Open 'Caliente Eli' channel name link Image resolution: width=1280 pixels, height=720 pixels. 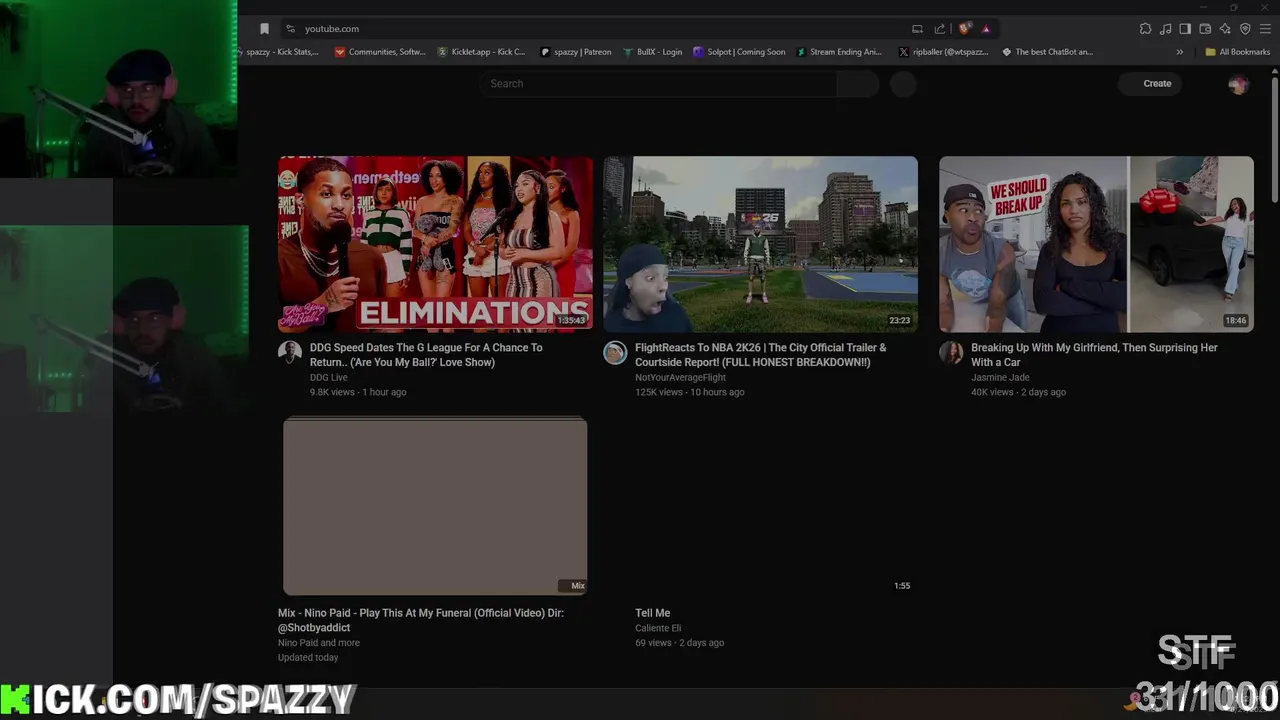[x=658, y=628]
